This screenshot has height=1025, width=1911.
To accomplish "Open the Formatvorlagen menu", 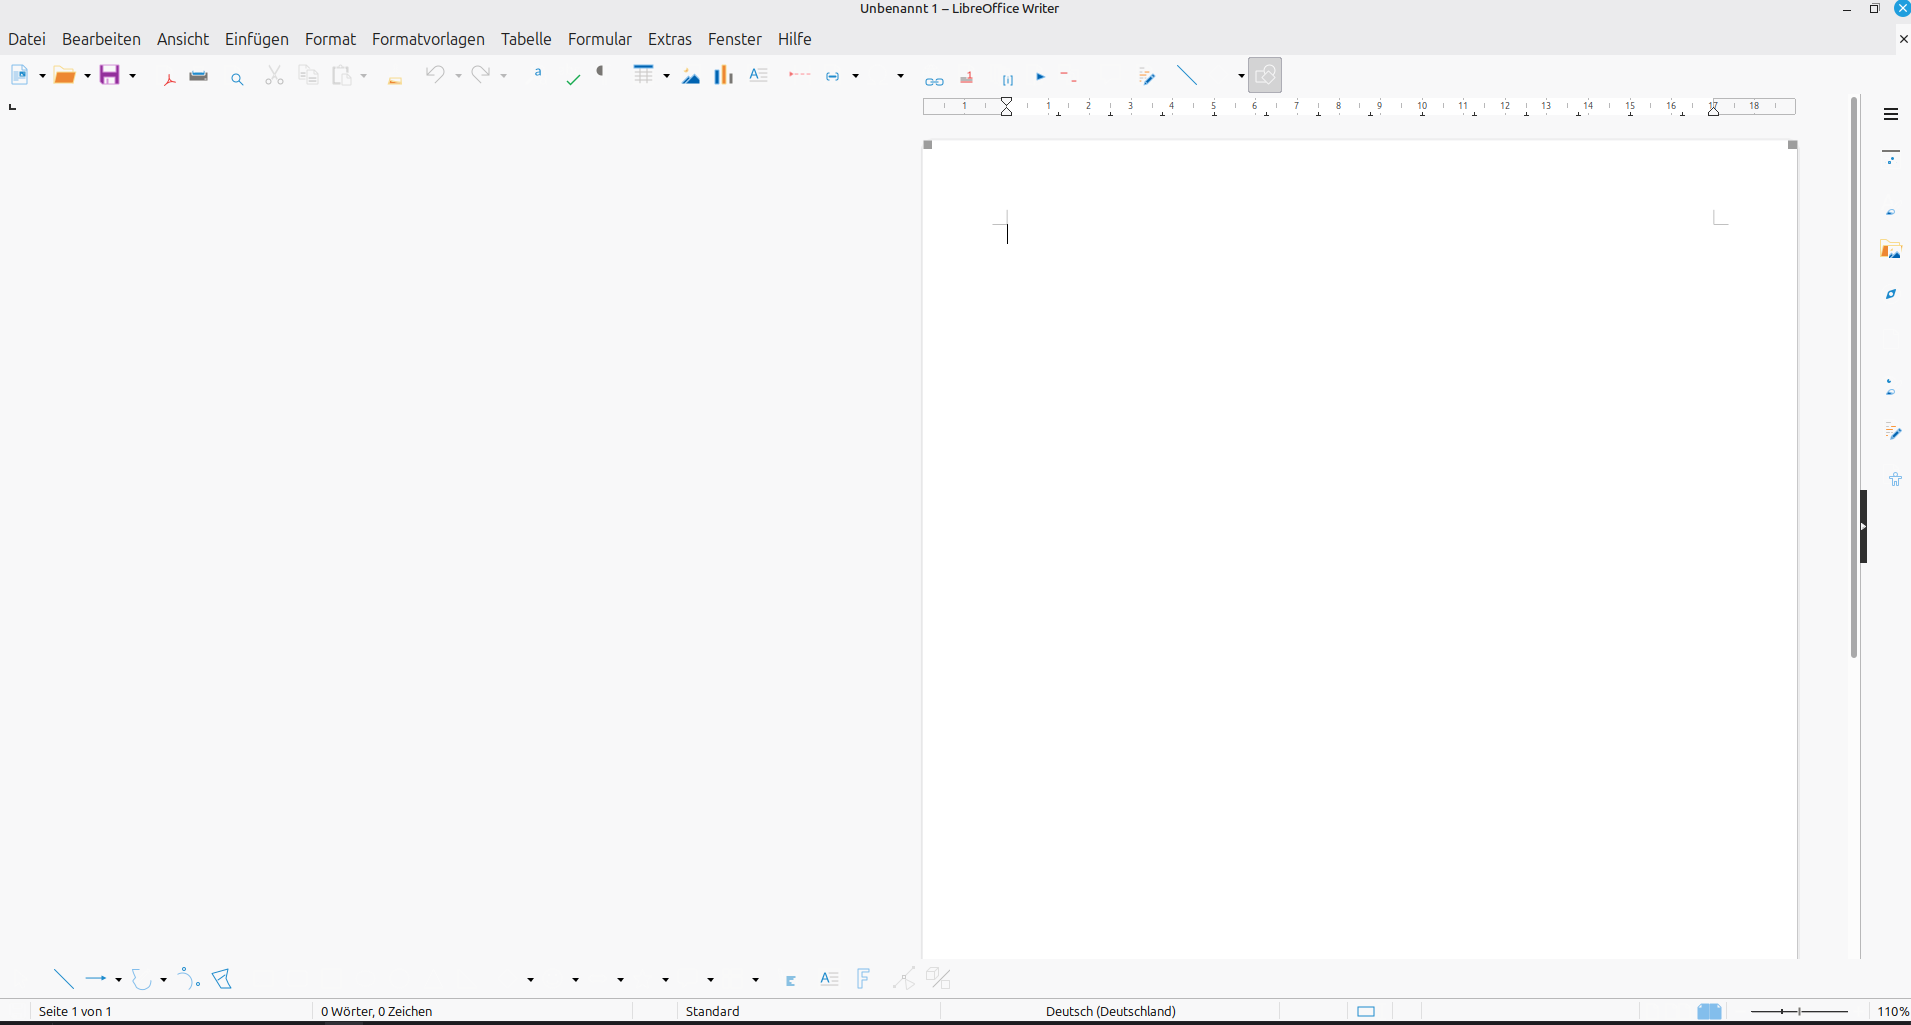I will [x=428, y=39].
